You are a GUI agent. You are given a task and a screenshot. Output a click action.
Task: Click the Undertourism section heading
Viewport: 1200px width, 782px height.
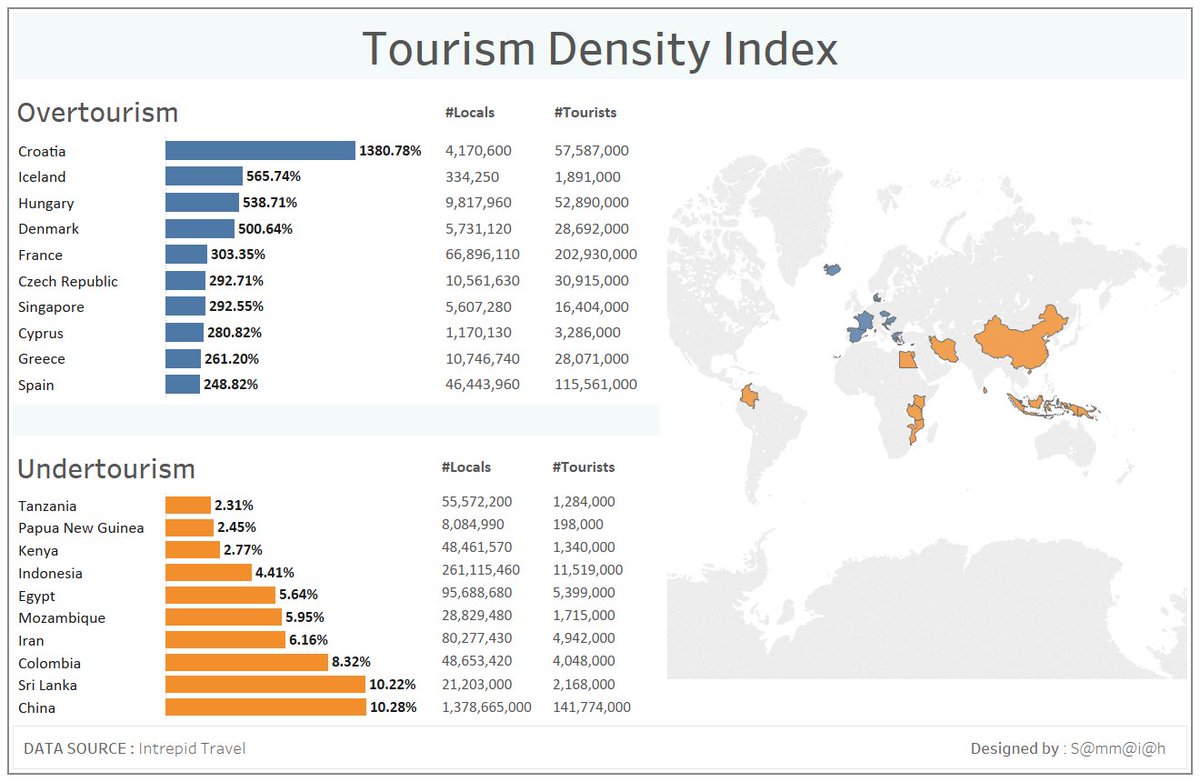pyautogui.click(x=106, y=468)
